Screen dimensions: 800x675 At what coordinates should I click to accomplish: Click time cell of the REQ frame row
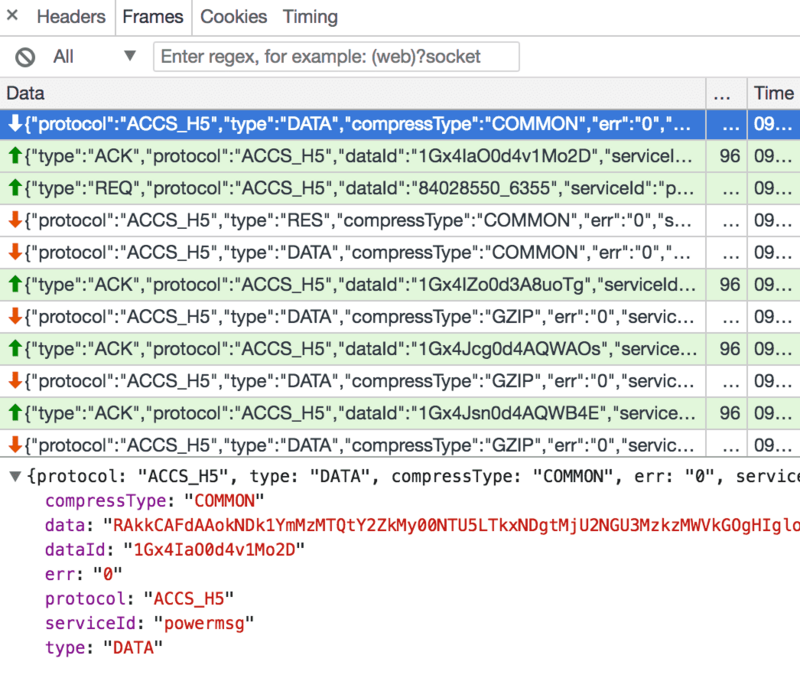(773, 188)
